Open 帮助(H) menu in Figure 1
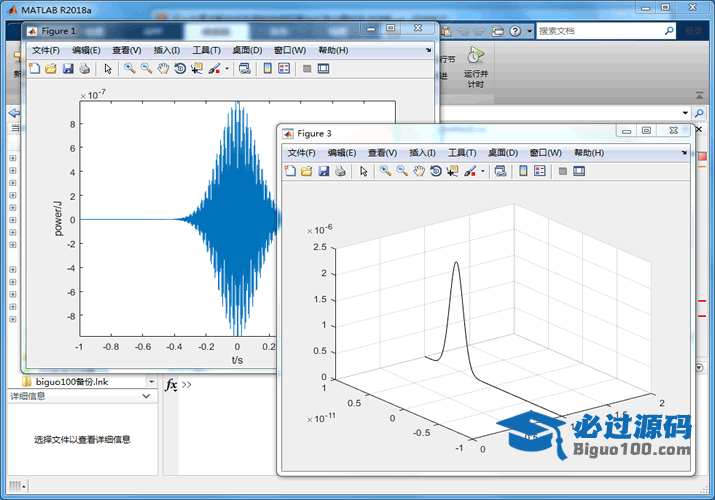The height and width of the screenshot is (500, 715). (333, 50)
